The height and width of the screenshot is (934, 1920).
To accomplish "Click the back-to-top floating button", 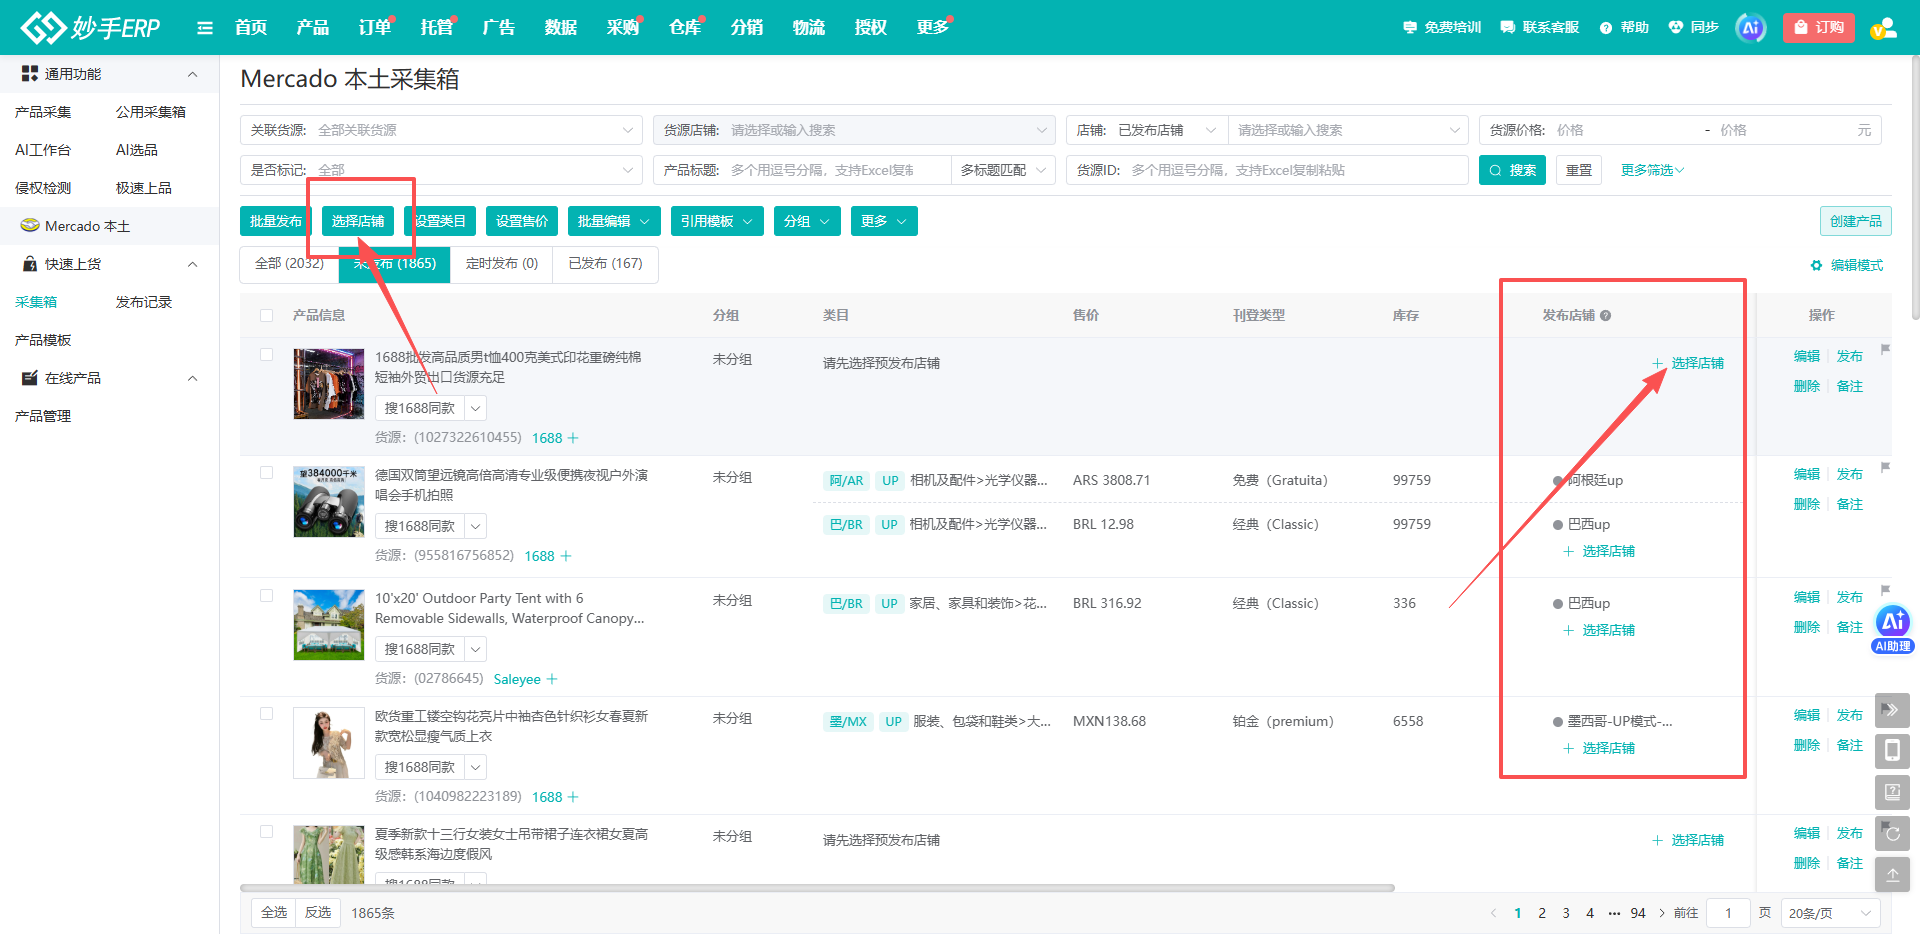I will (x=1892, y=874).
